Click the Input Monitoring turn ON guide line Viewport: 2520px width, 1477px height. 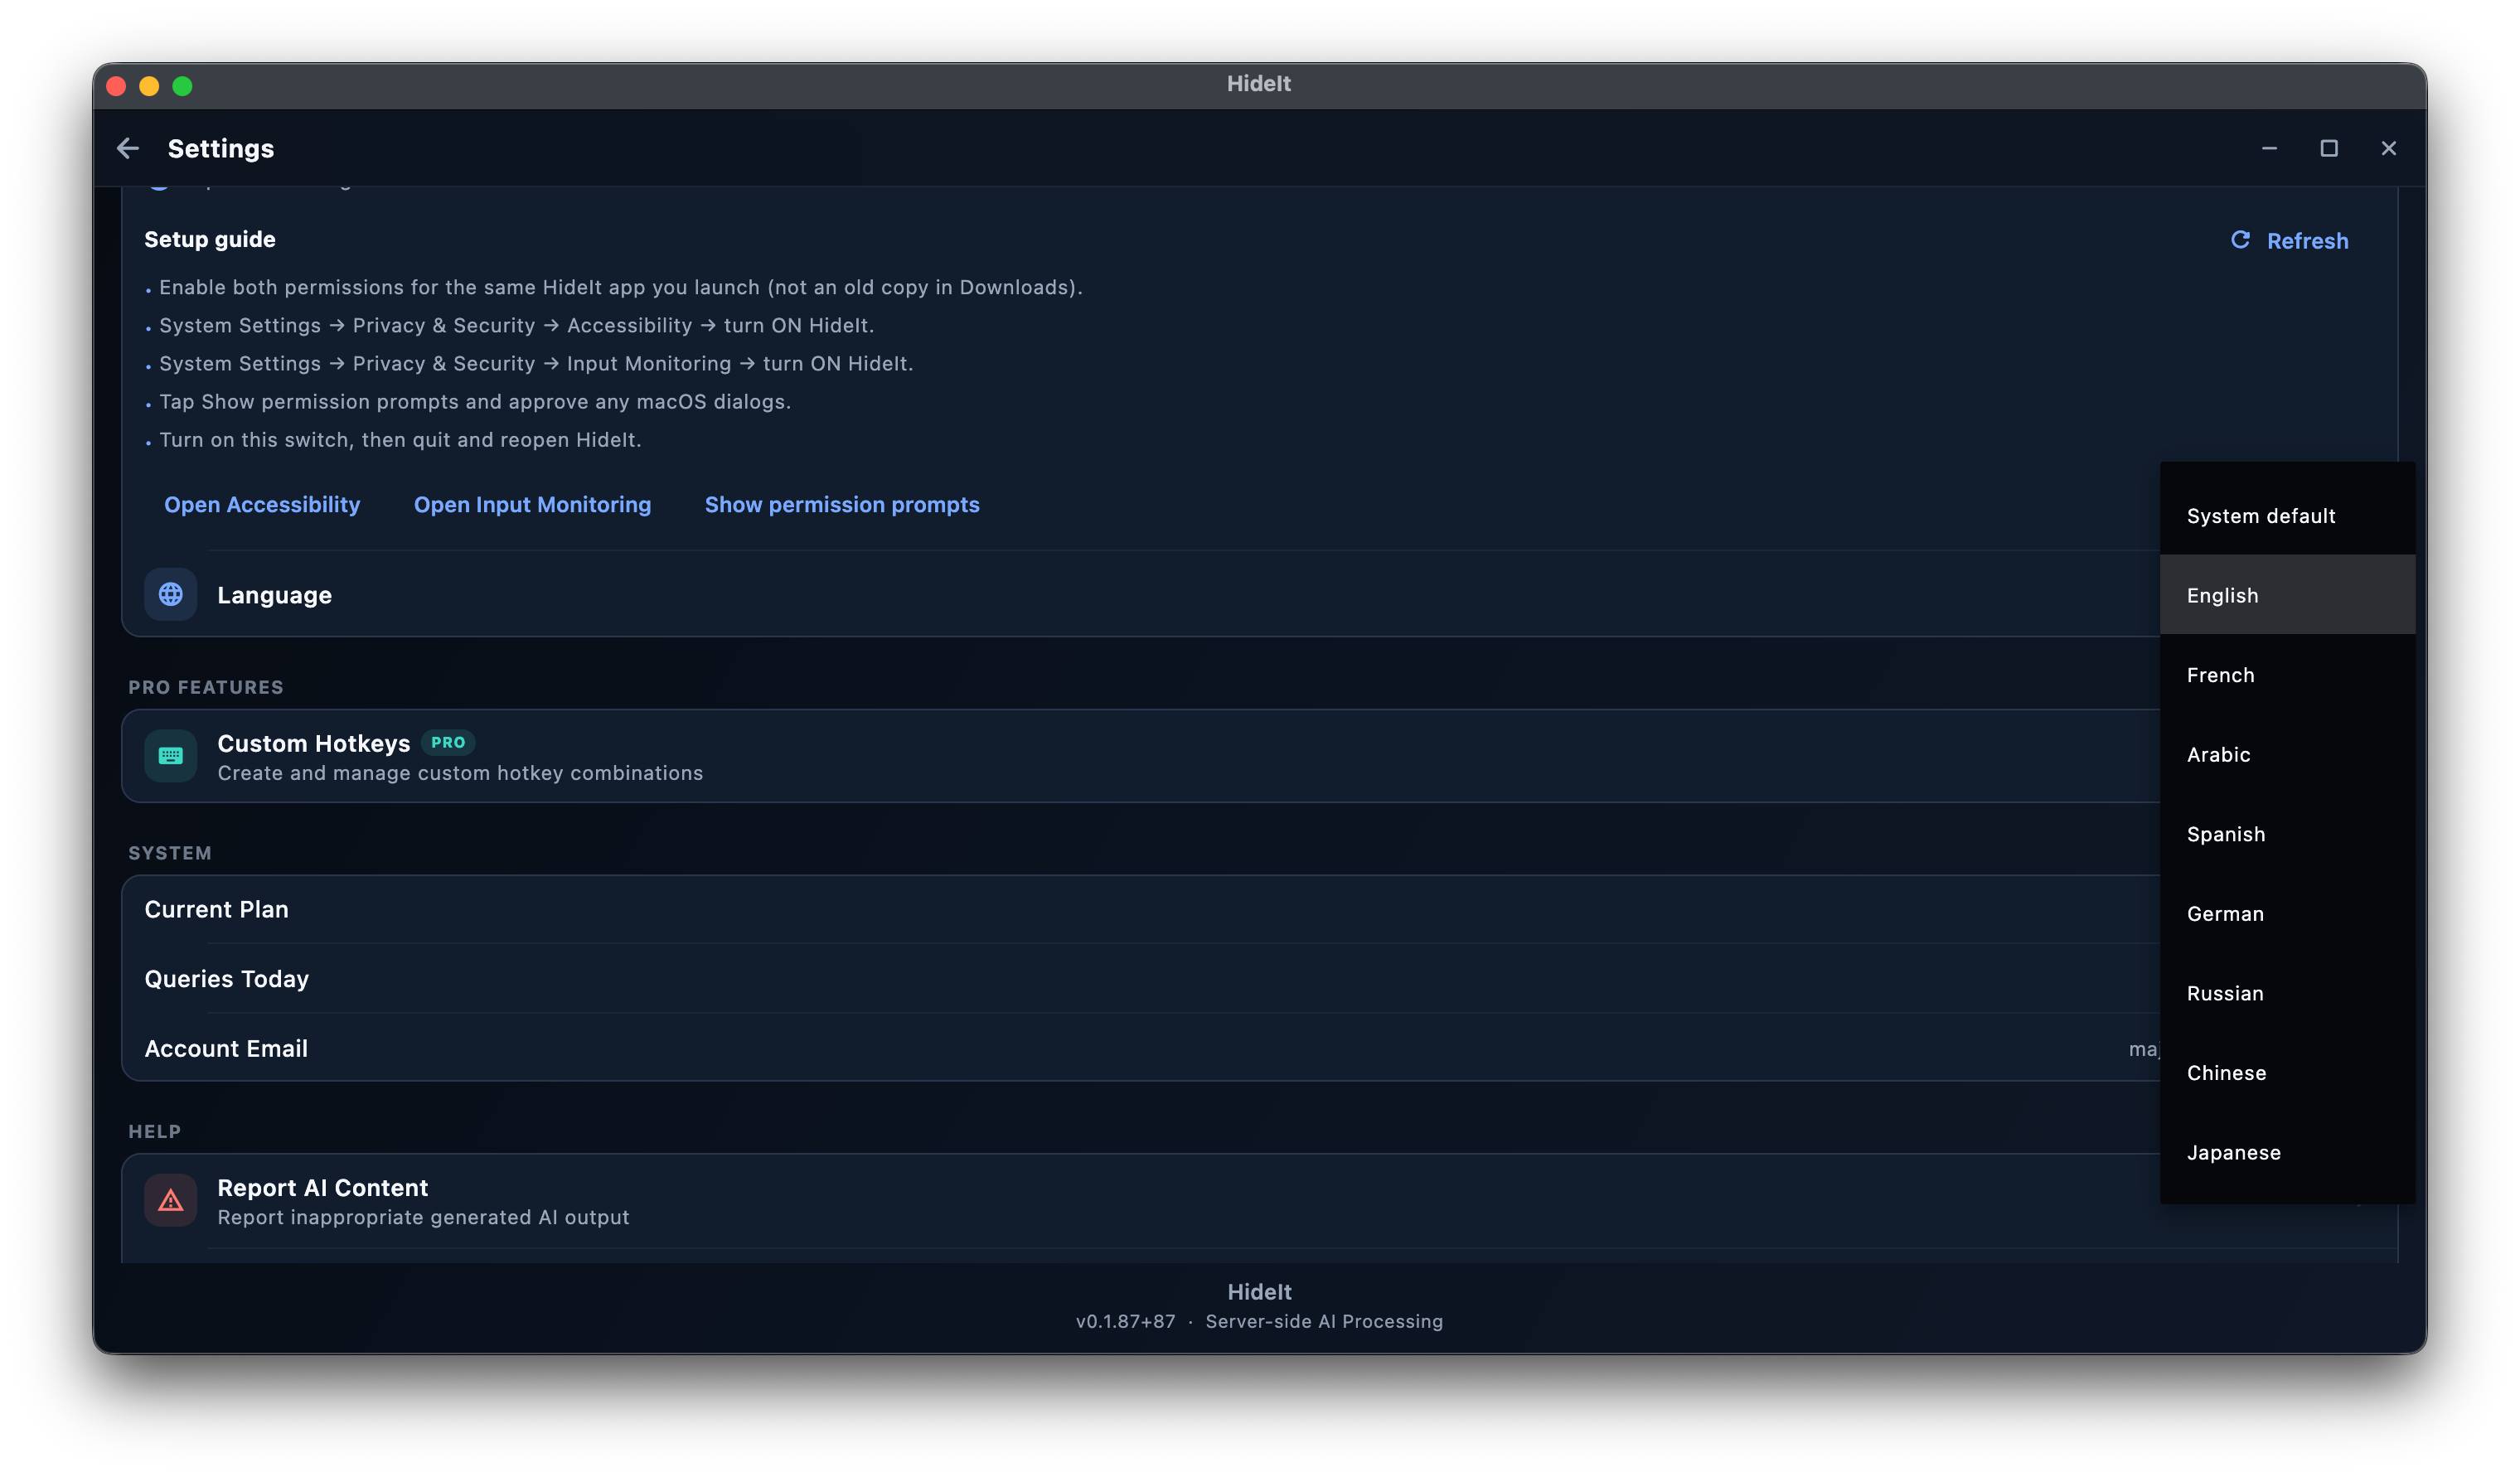coord(536,363)
